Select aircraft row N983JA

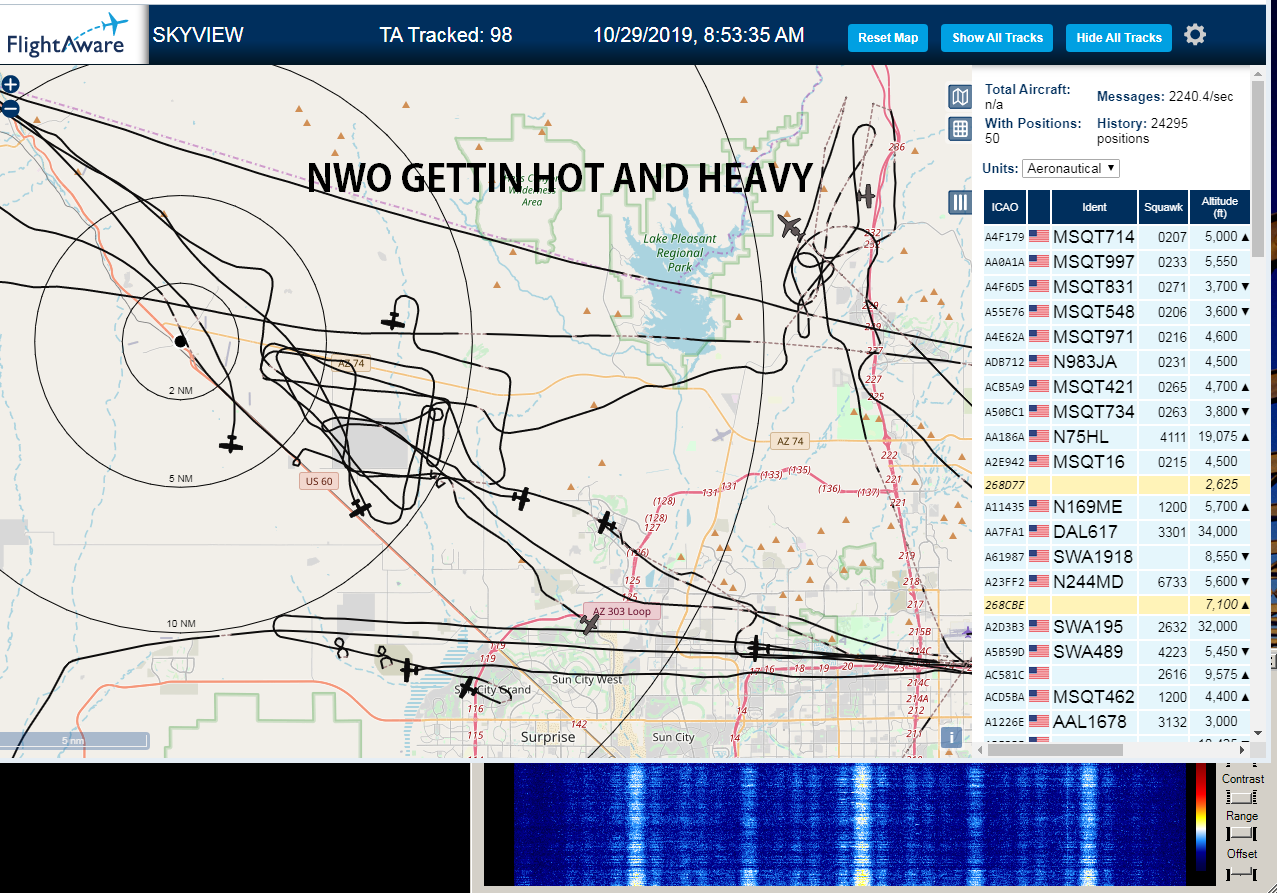pos(1117,362)
